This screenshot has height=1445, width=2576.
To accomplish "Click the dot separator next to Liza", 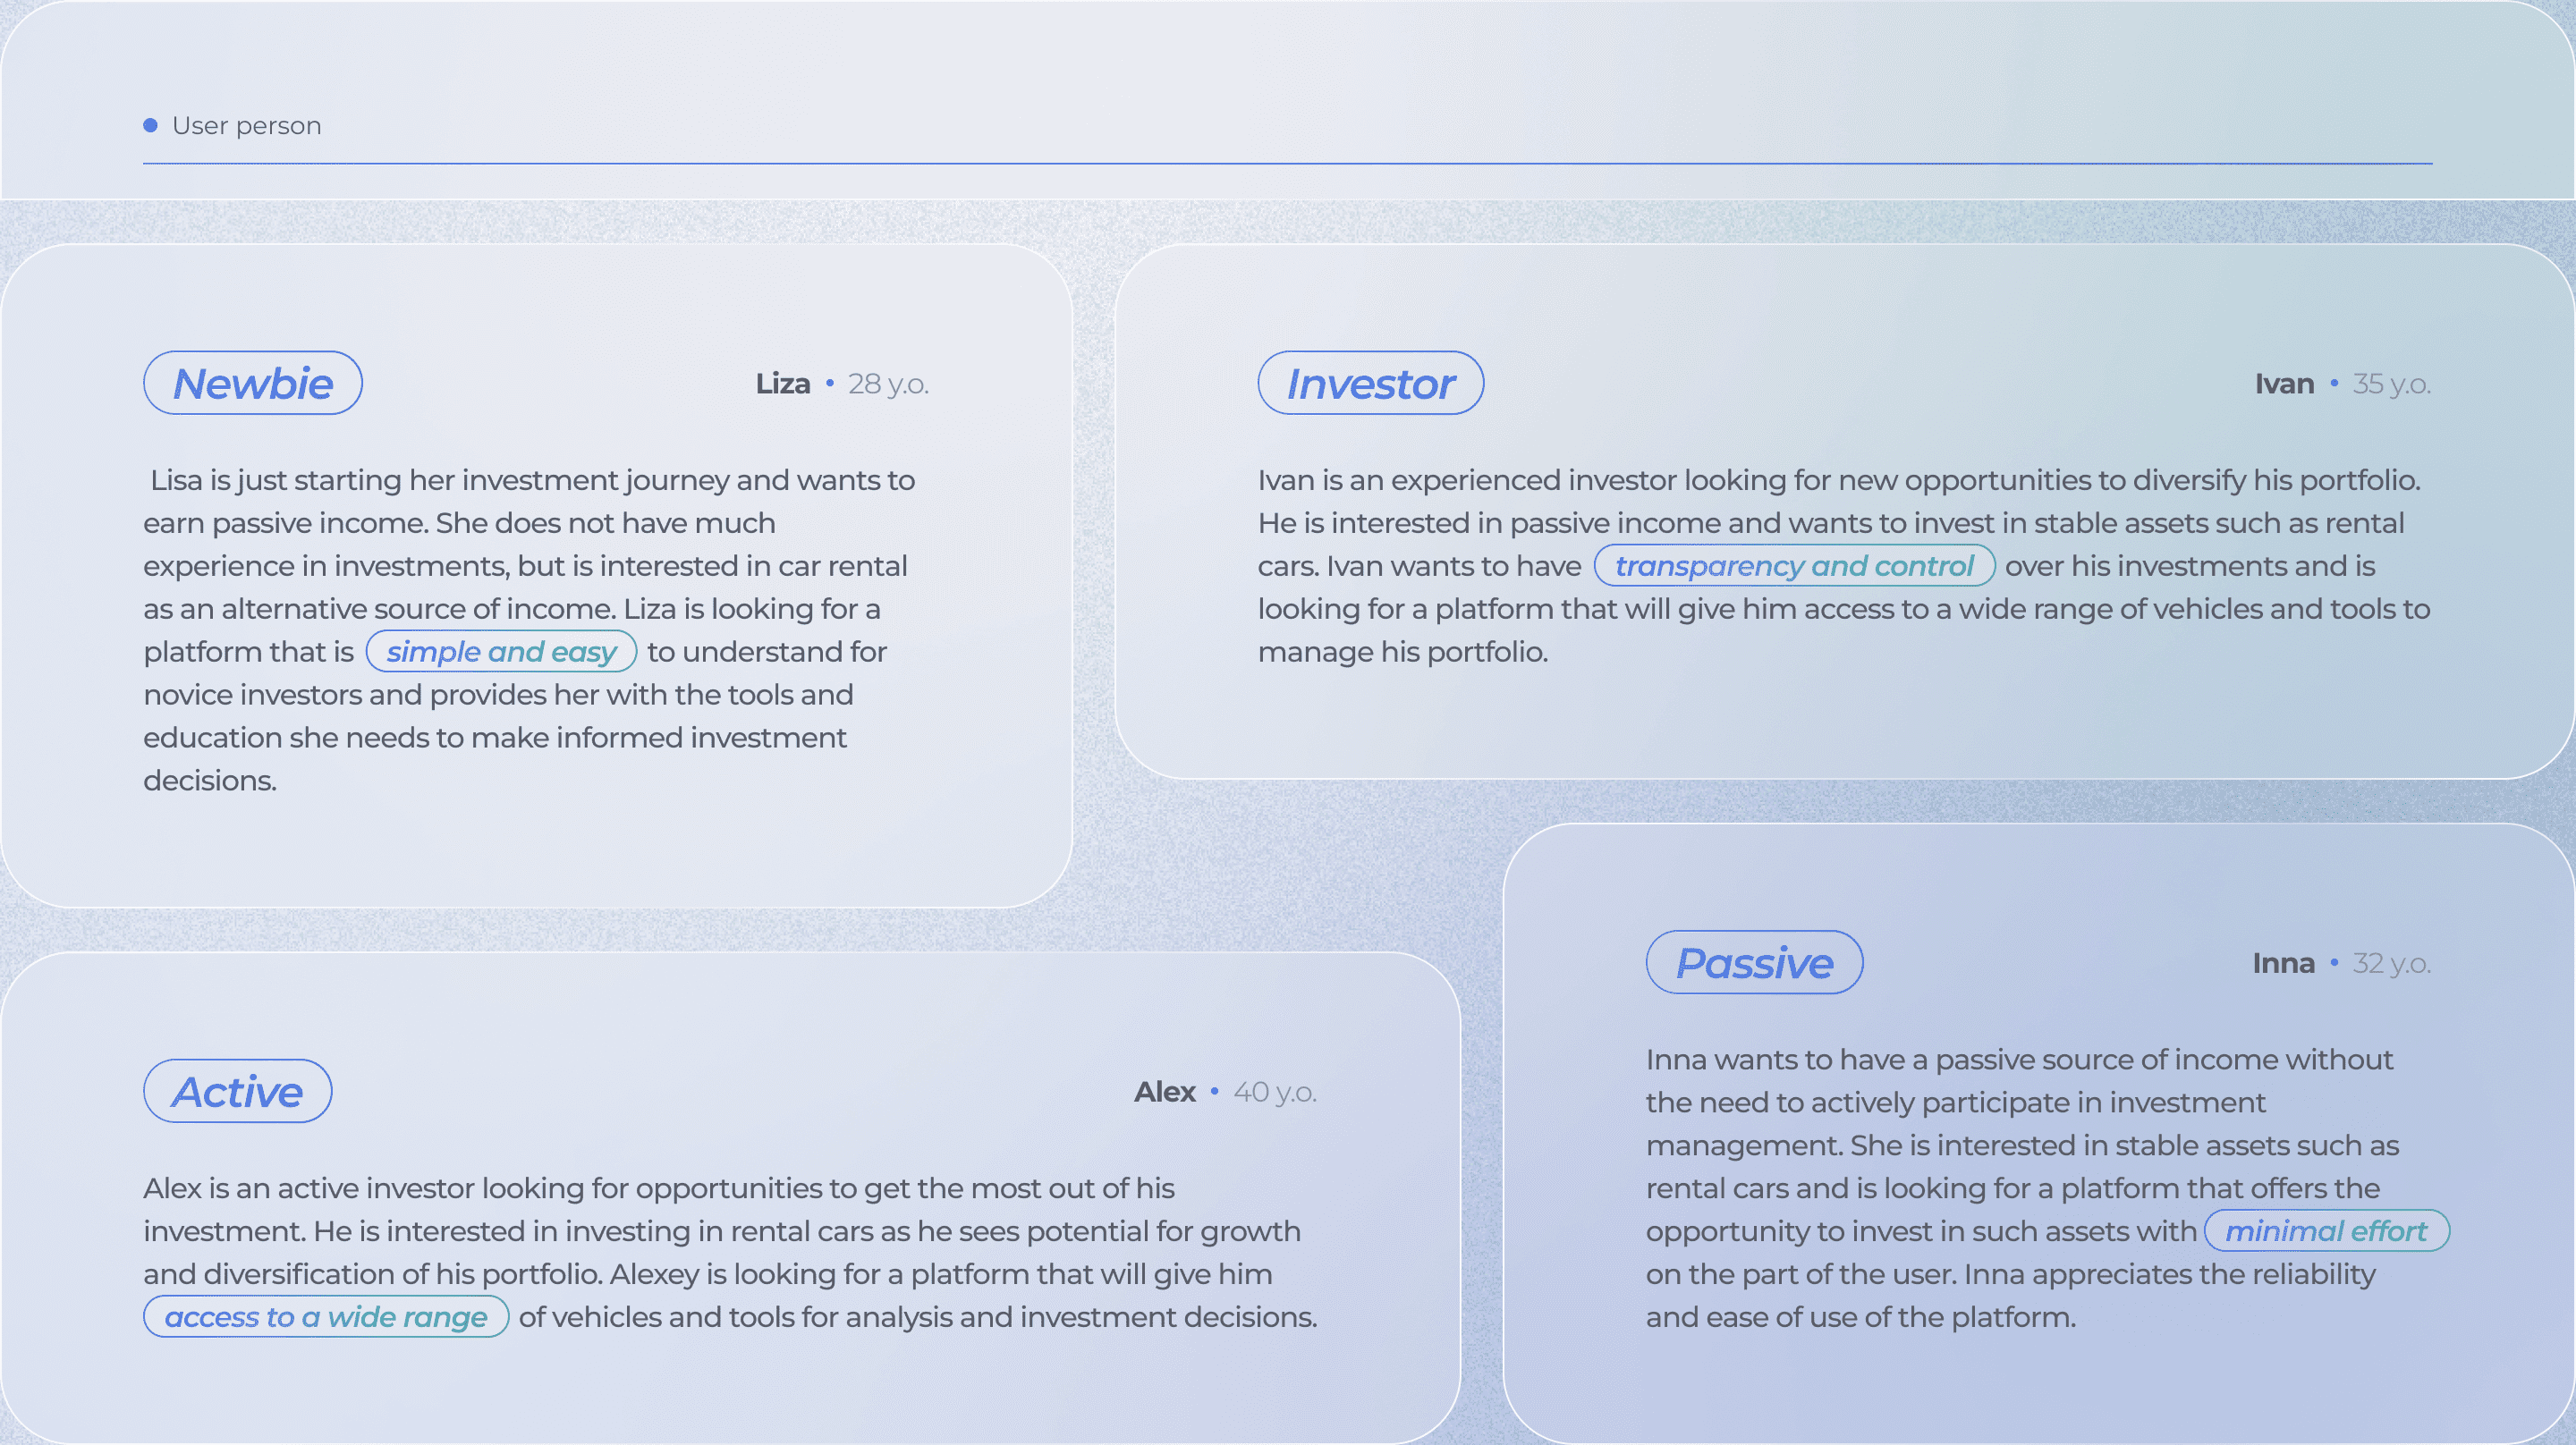I will click(x=830, y=383).
